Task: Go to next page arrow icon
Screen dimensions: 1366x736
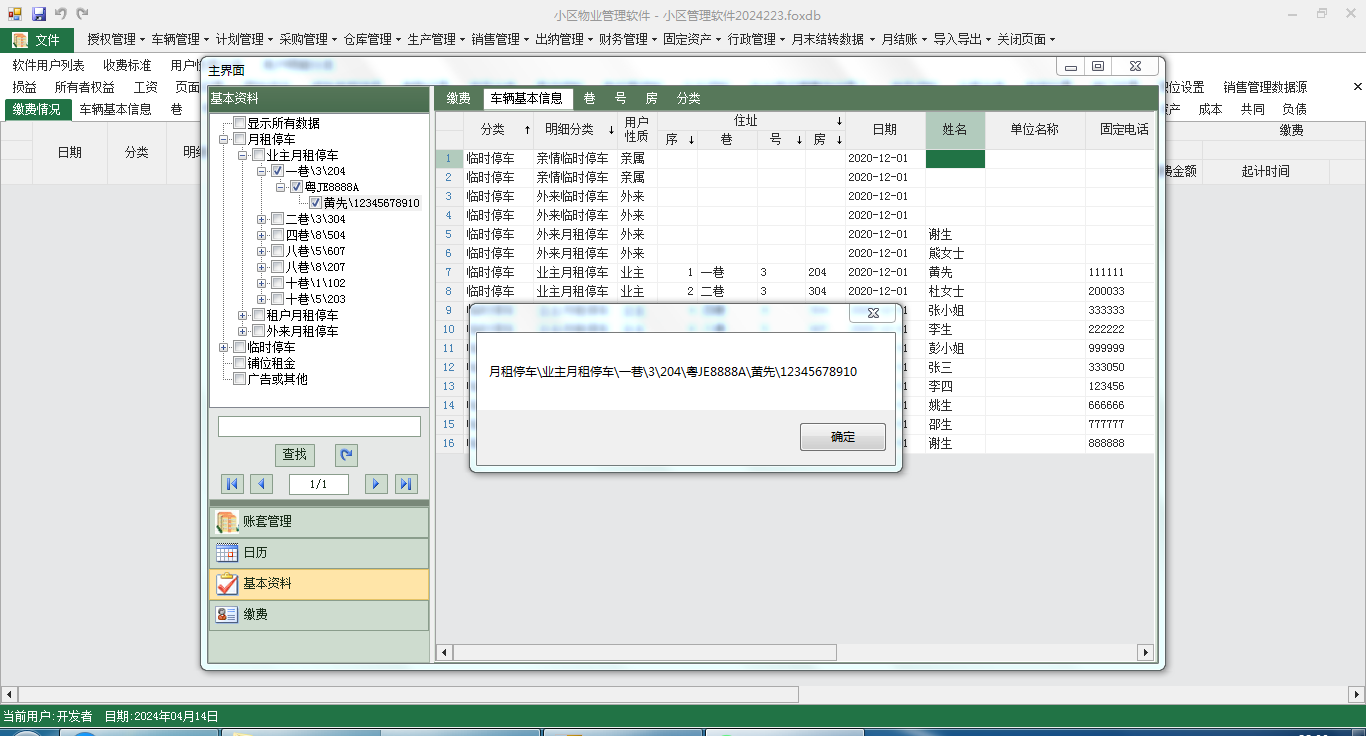Action: (x=376, y=484)
